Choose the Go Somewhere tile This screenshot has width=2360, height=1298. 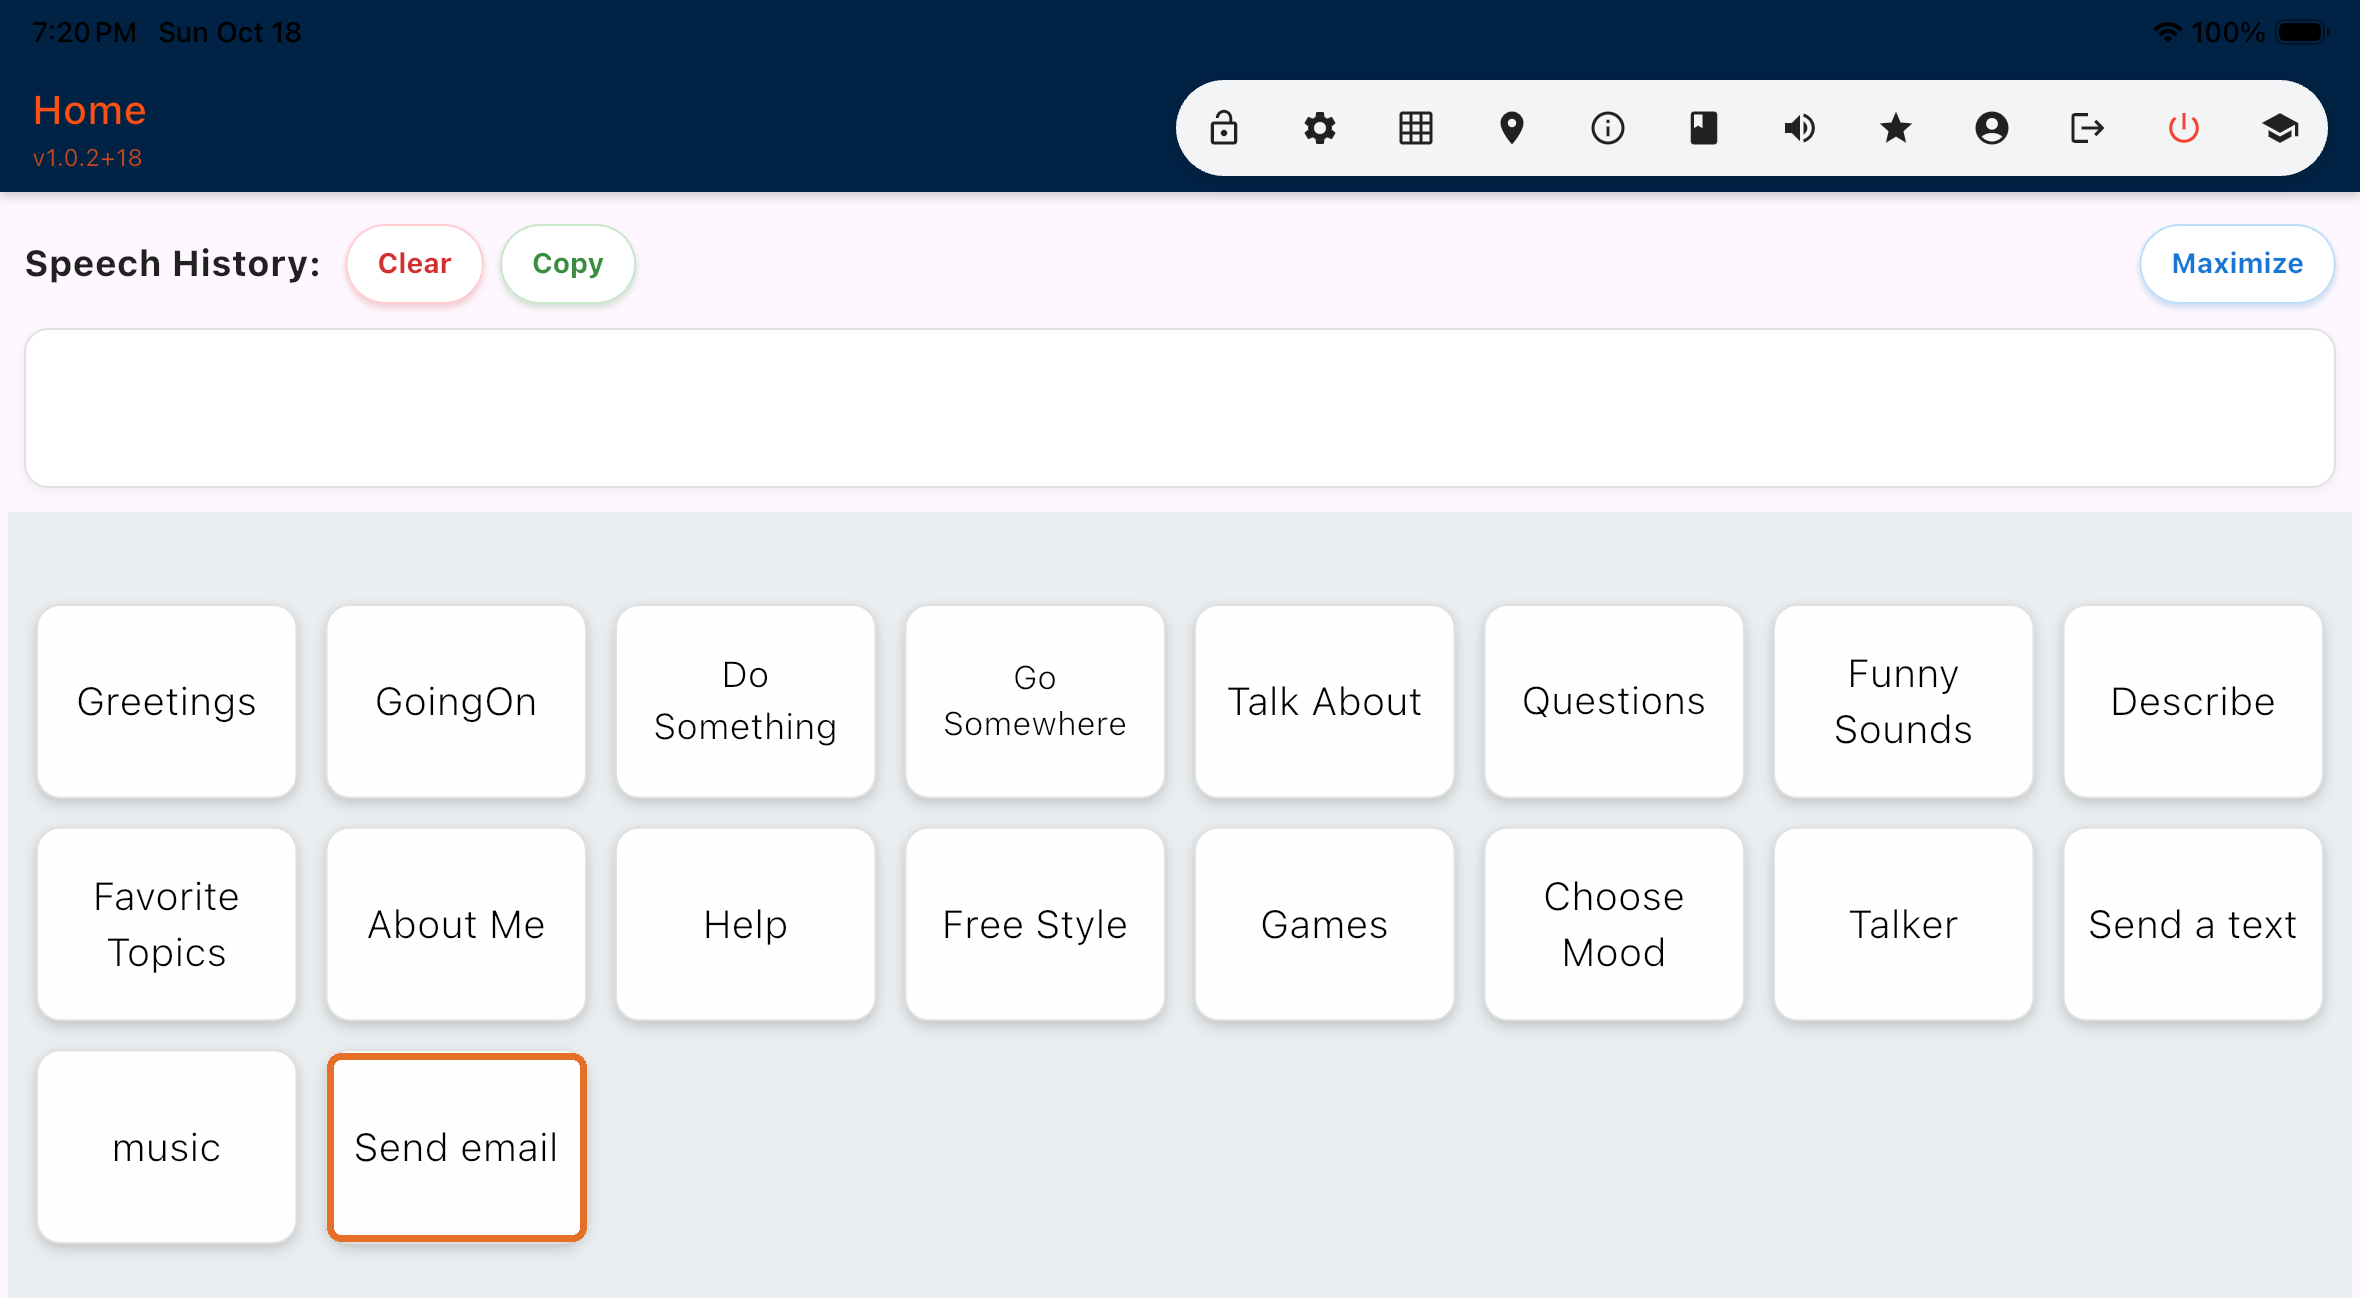pos(1035,702)
